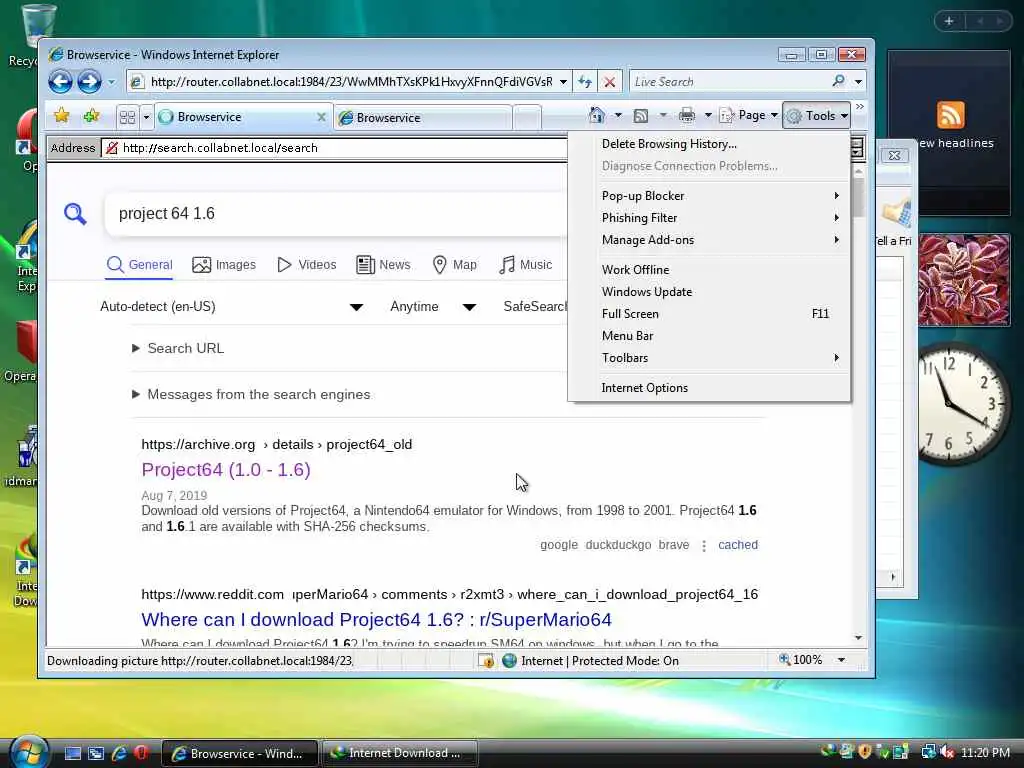This screenshot has height=768, width=1024.
Task: Switch to Music search category
Action: pos(526,264)
